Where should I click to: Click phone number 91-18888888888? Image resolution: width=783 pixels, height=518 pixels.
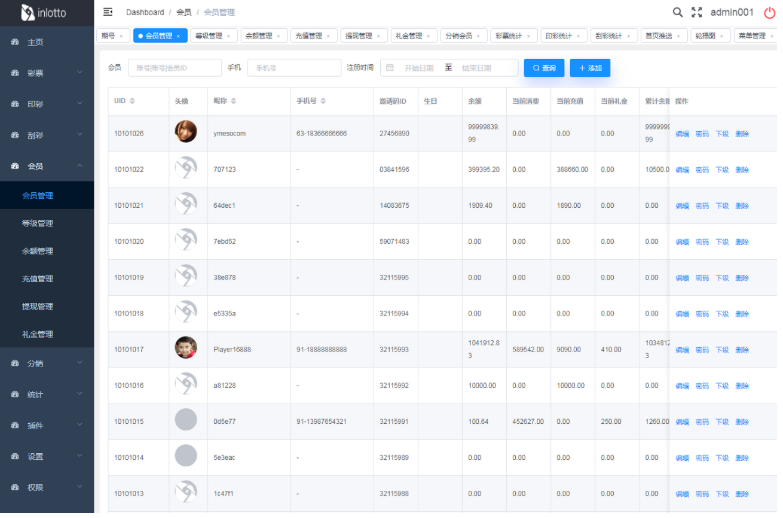(322, 349)
